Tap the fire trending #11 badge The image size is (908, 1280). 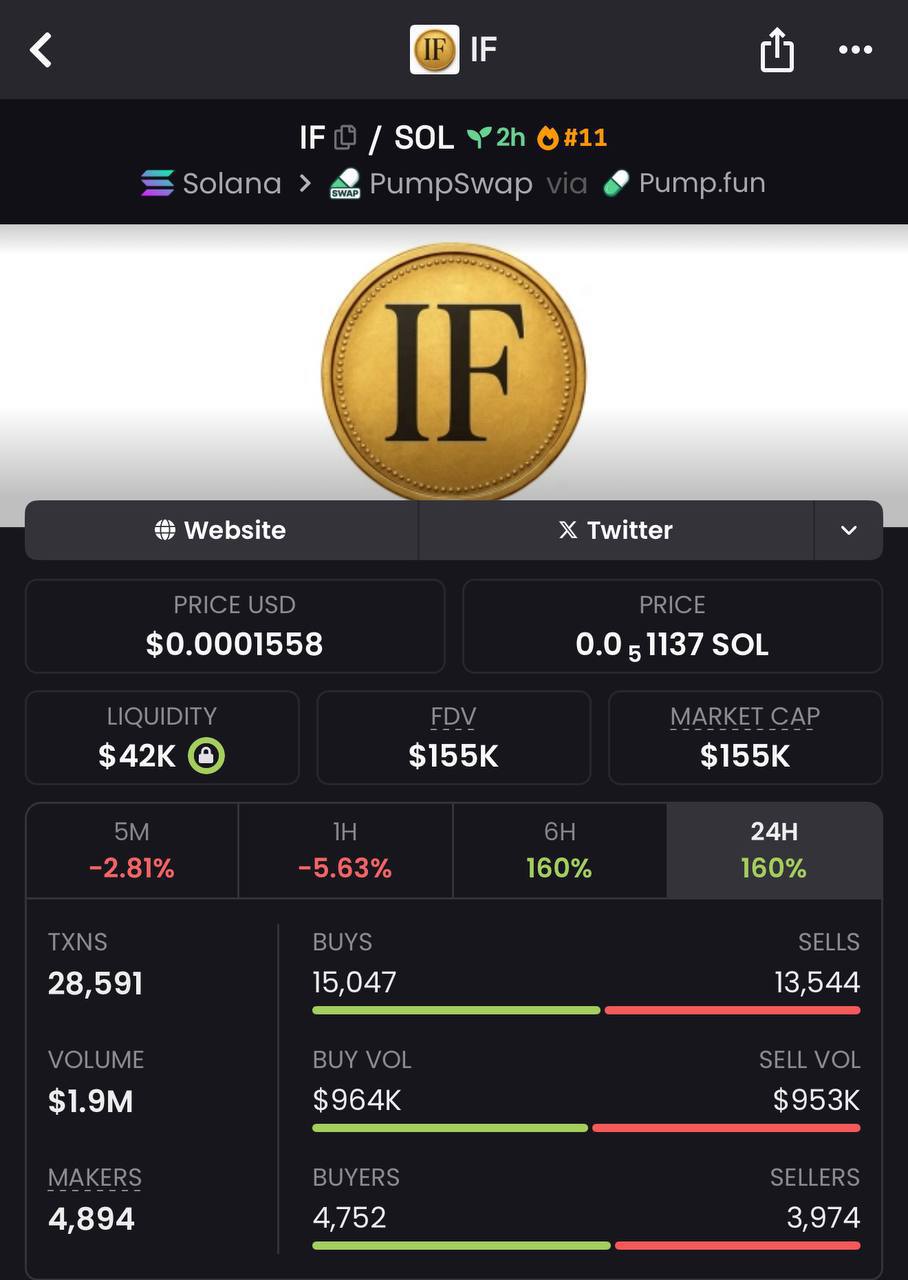[x=572, y=137]
